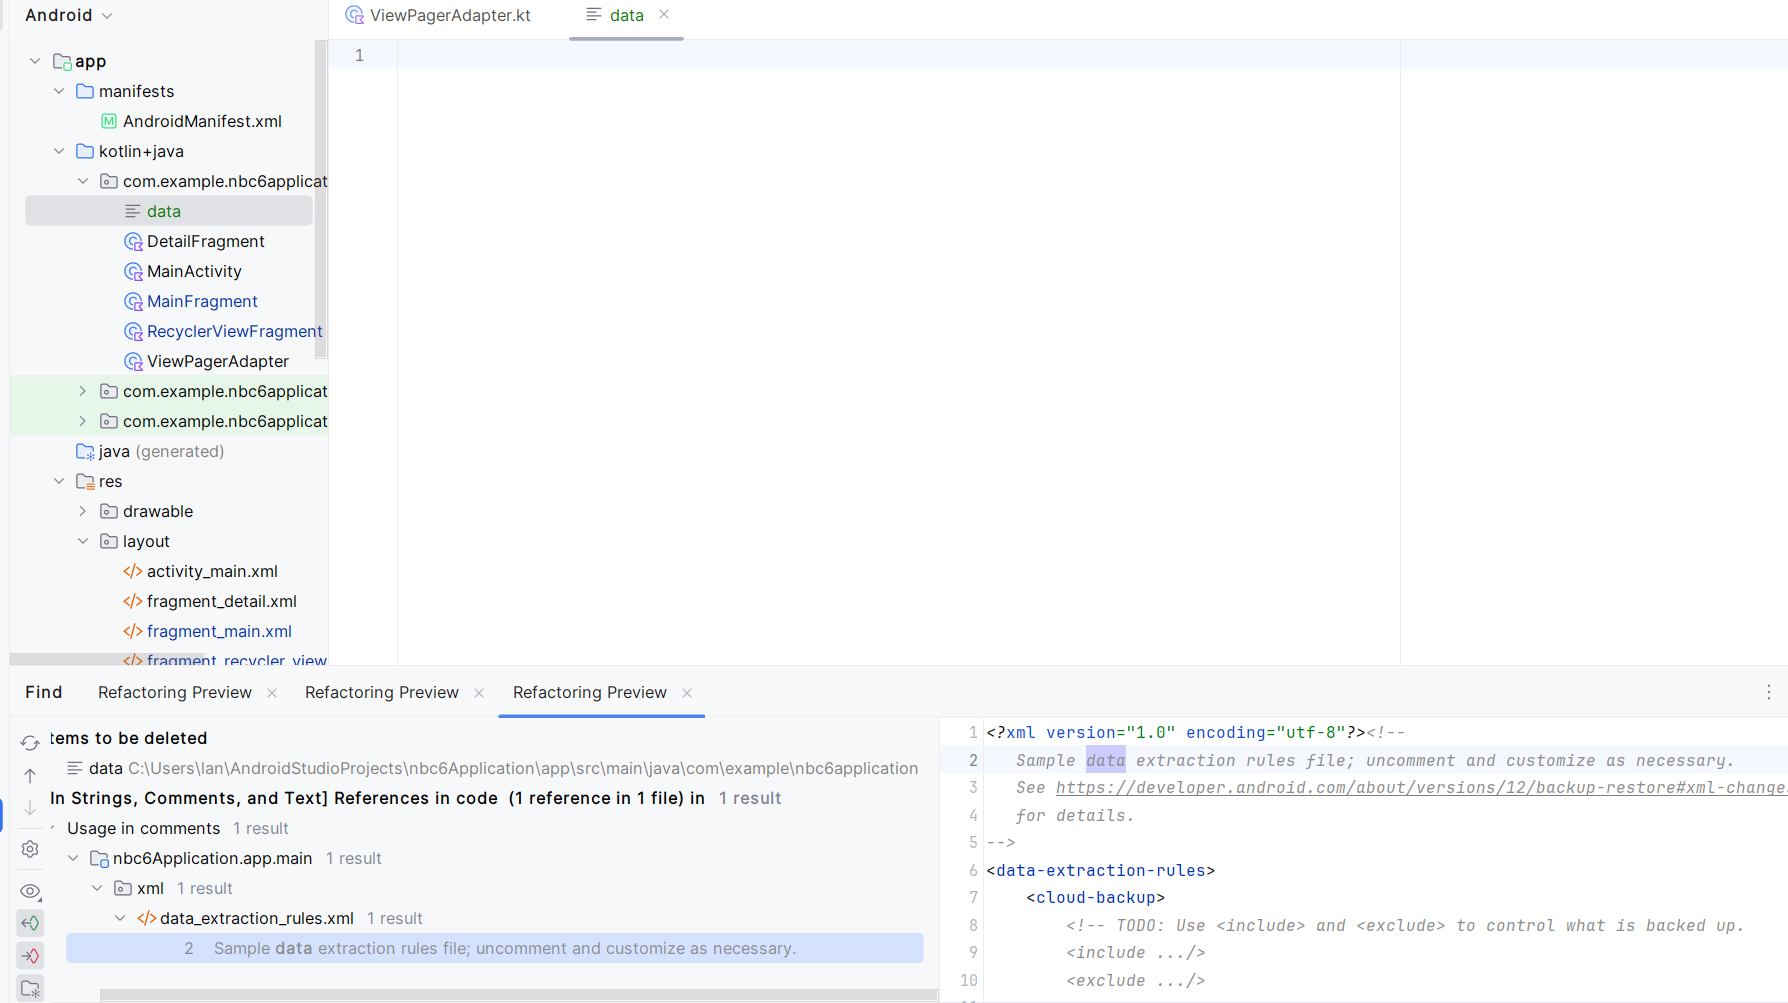Open fragment_main.xml layout file
The height and width of the screenshot is (1003, 1788).
(219, 632)
